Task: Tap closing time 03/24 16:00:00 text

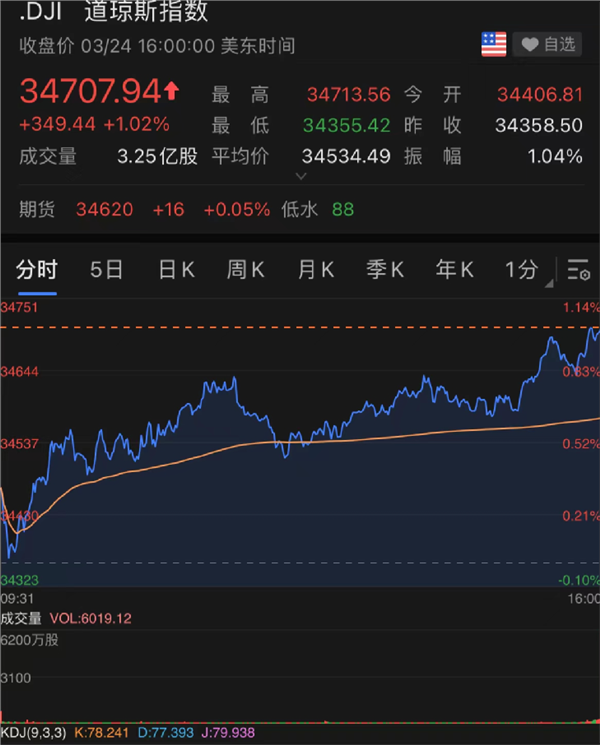Action: point(148,46)
